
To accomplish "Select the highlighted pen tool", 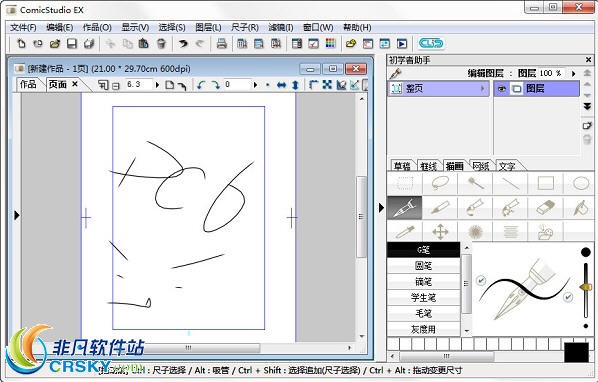I will pyautogui.click(x=405, y=208).
